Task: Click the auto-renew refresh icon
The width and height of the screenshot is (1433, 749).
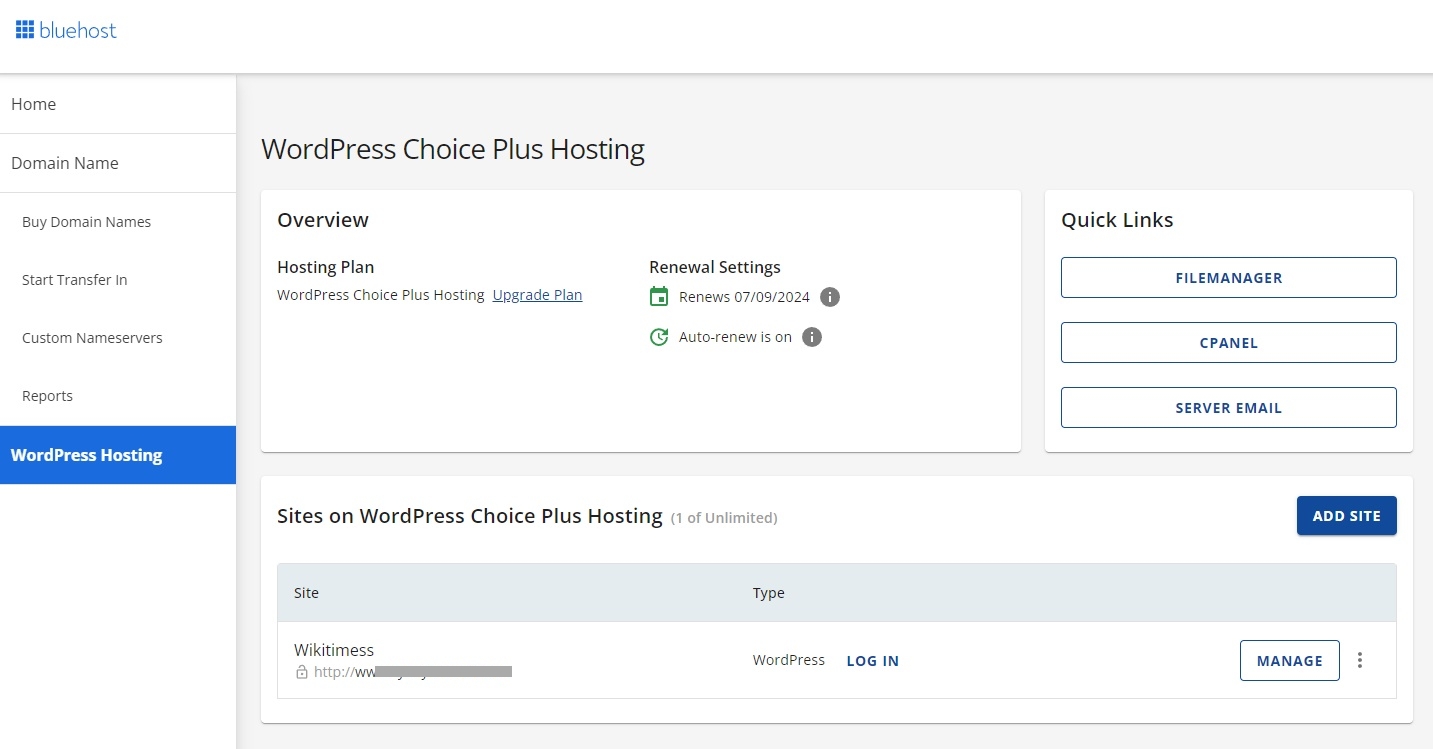Action: pos(659,337)
